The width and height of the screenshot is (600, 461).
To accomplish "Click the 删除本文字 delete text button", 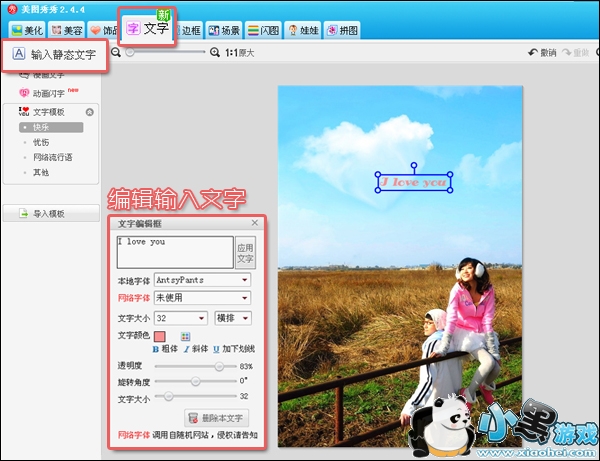I will [x=218, y=418].
